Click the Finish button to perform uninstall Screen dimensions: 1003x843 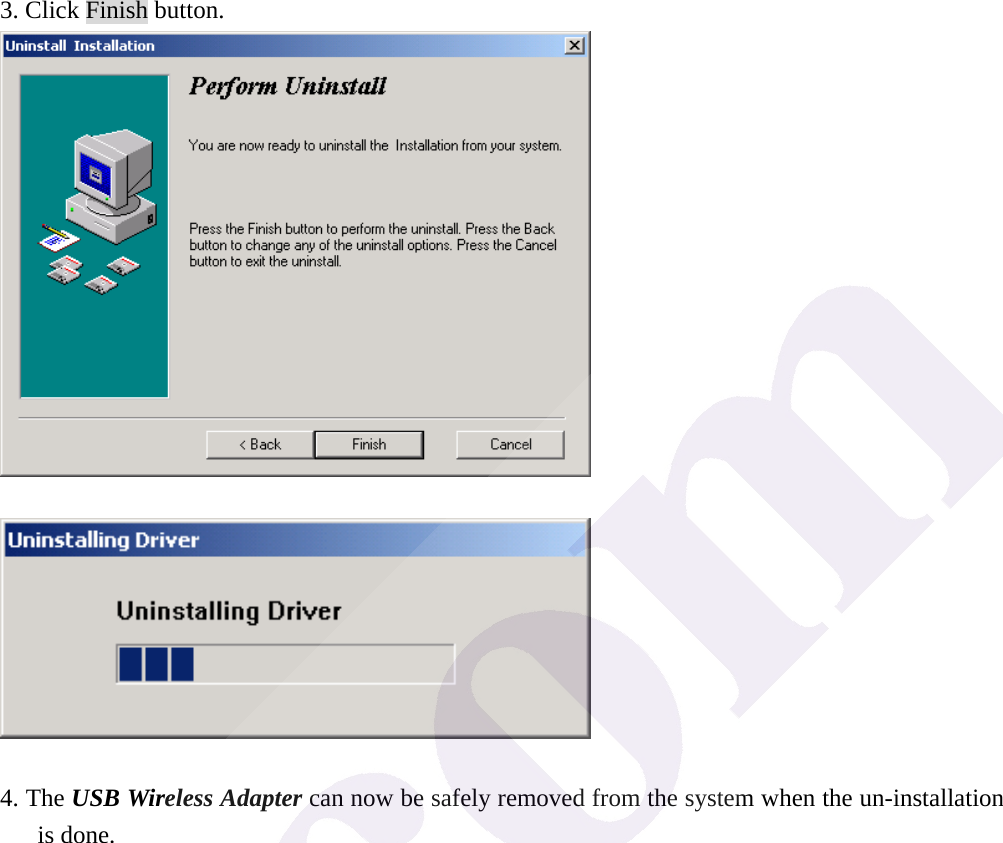click(368, 444)
